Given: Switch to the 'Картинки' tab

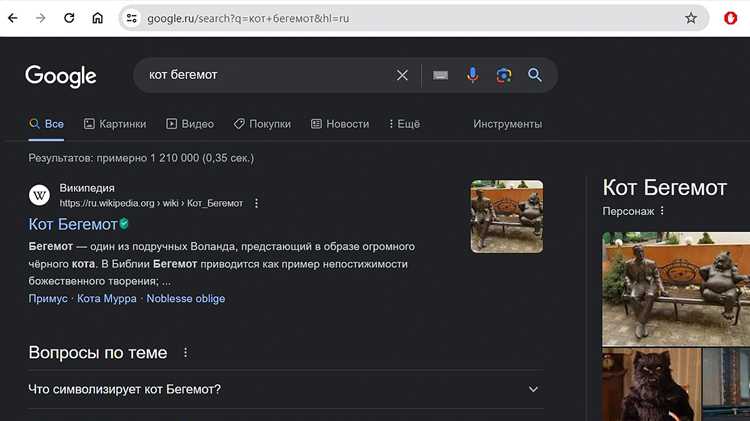Looking at the screenshot, I should click(x=115, y=124).
